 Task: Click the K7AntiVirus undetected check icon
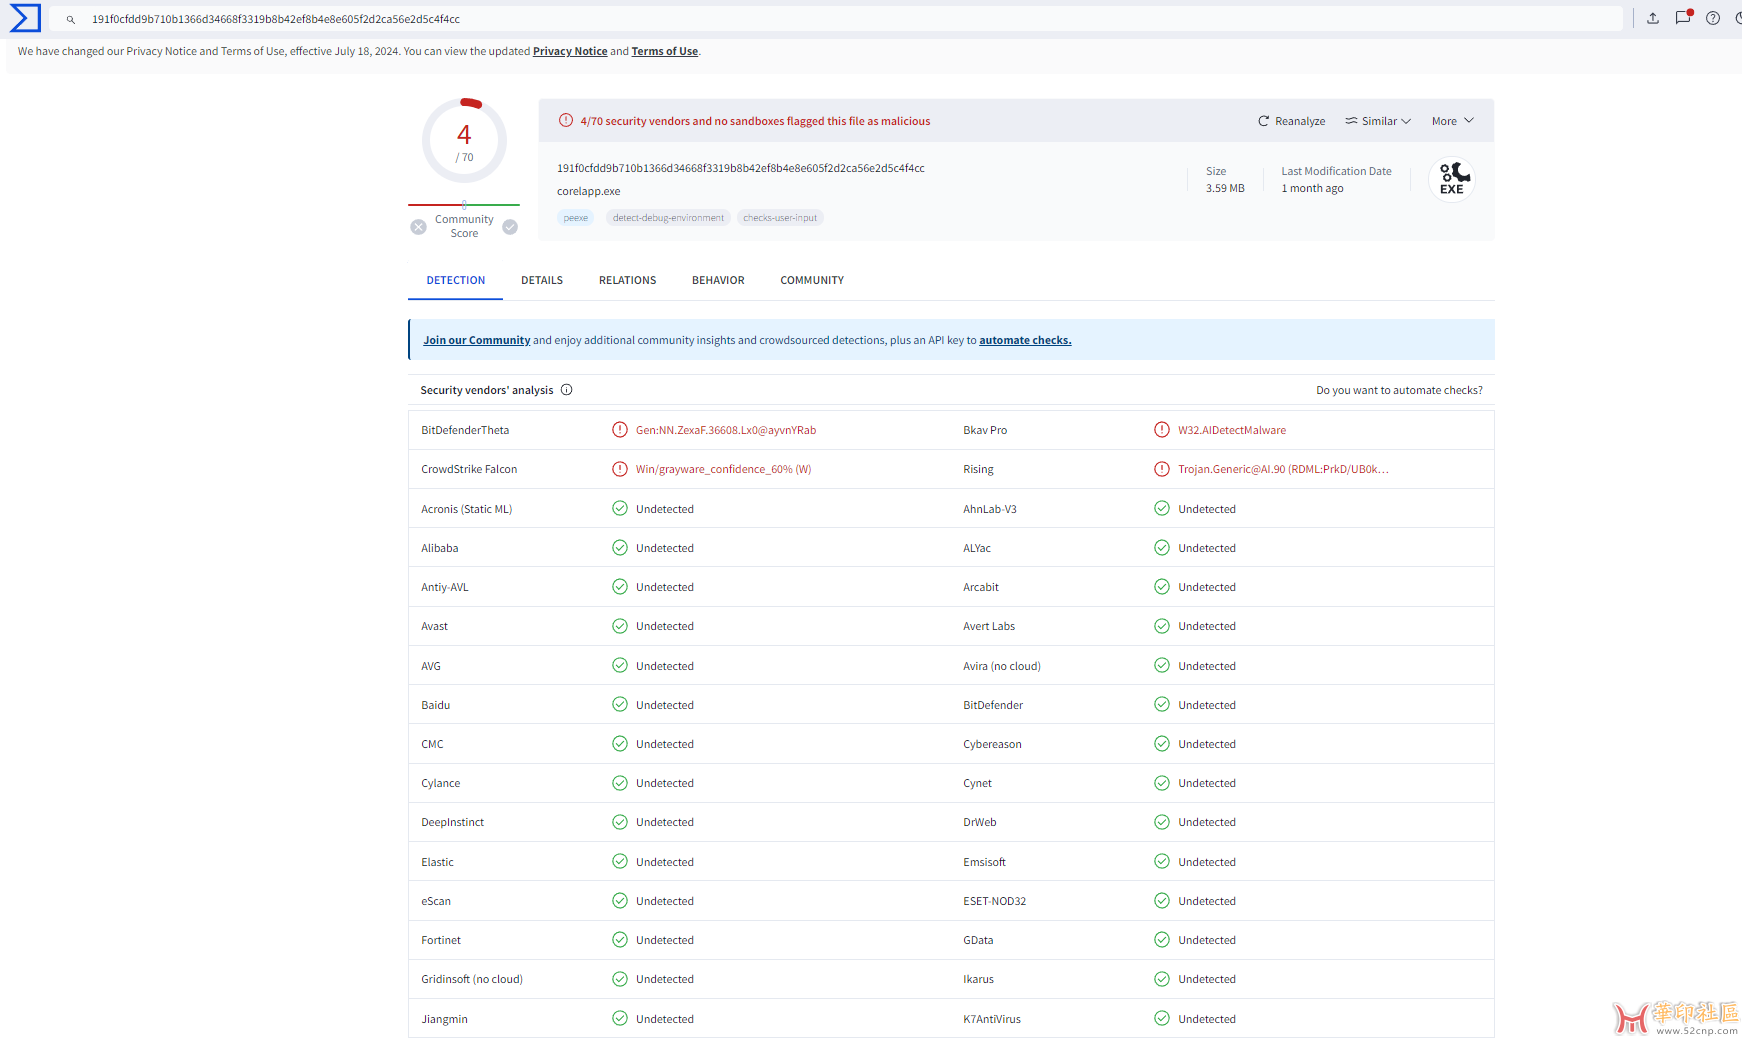[x=1162, y=1018]
